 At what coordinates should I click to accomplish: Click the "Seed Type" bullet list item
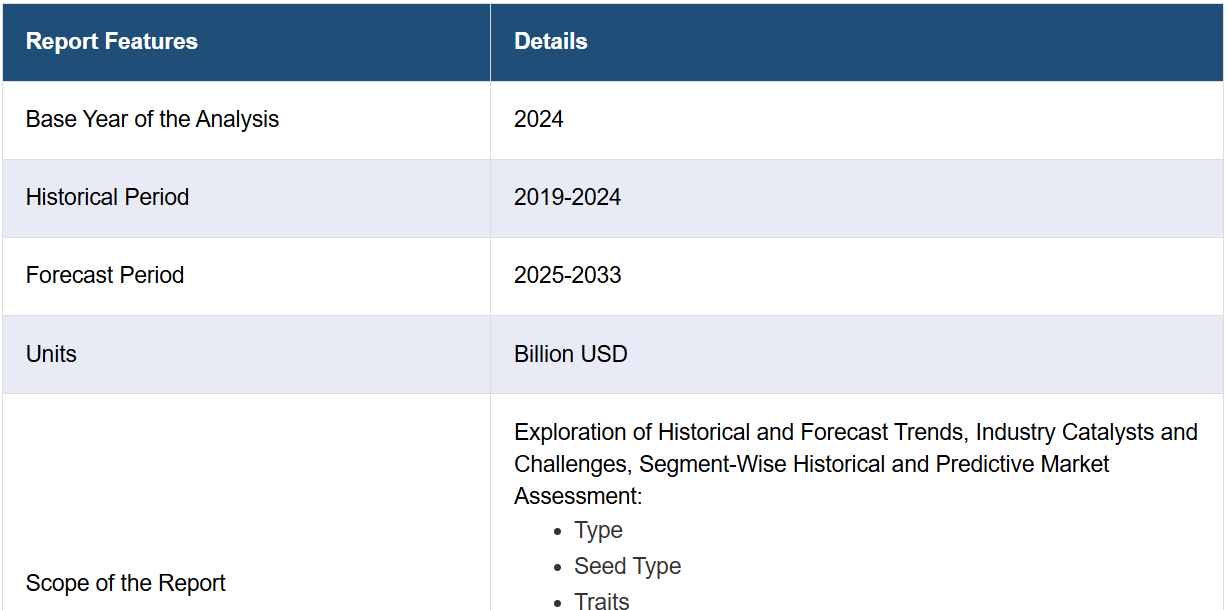pyautogui.click(x=627, y=567)
